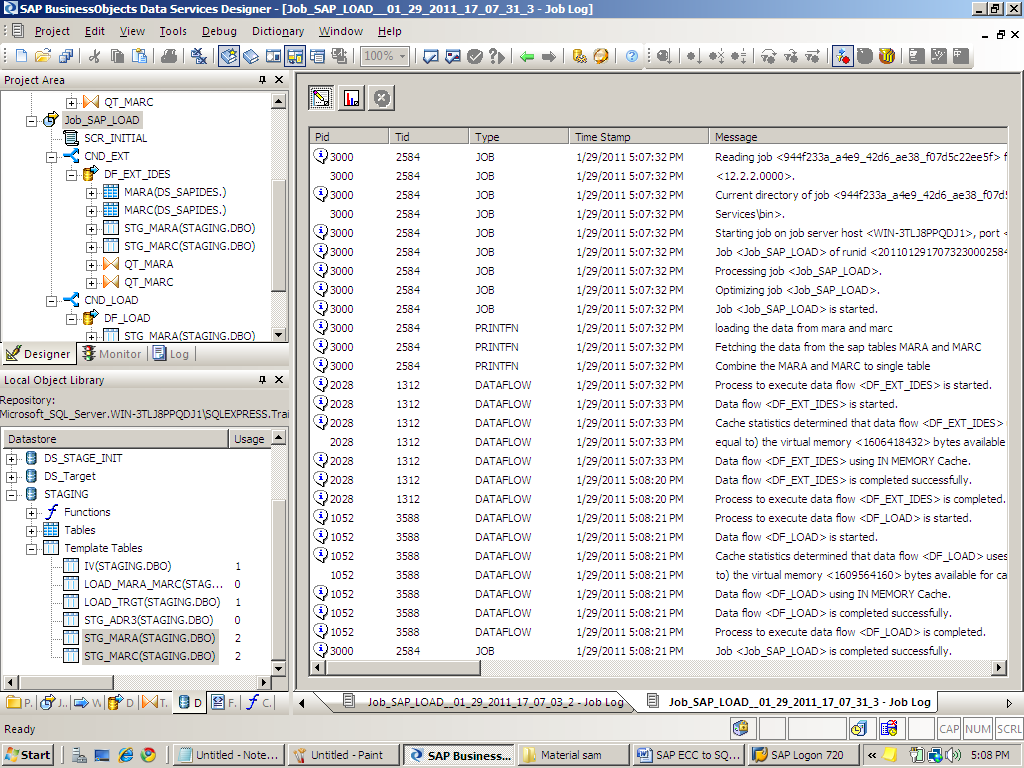Viewport: 1024px width, 768px height.
Task: Click the Datastore column header
Action: click(116, 440)
